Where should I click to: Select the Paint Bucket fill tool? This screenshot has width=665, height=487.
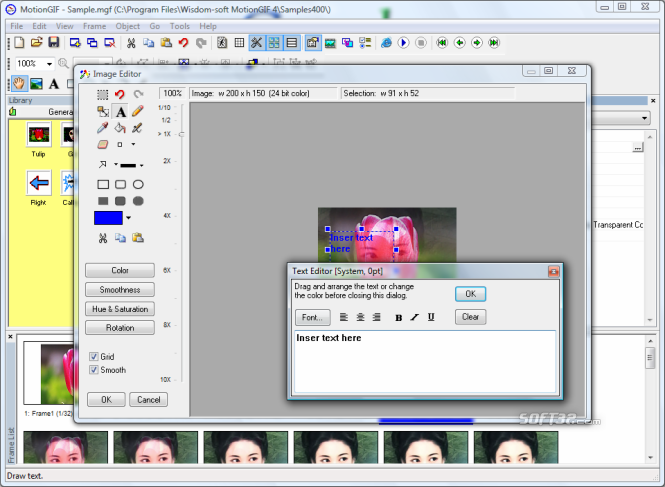(120, 128)
